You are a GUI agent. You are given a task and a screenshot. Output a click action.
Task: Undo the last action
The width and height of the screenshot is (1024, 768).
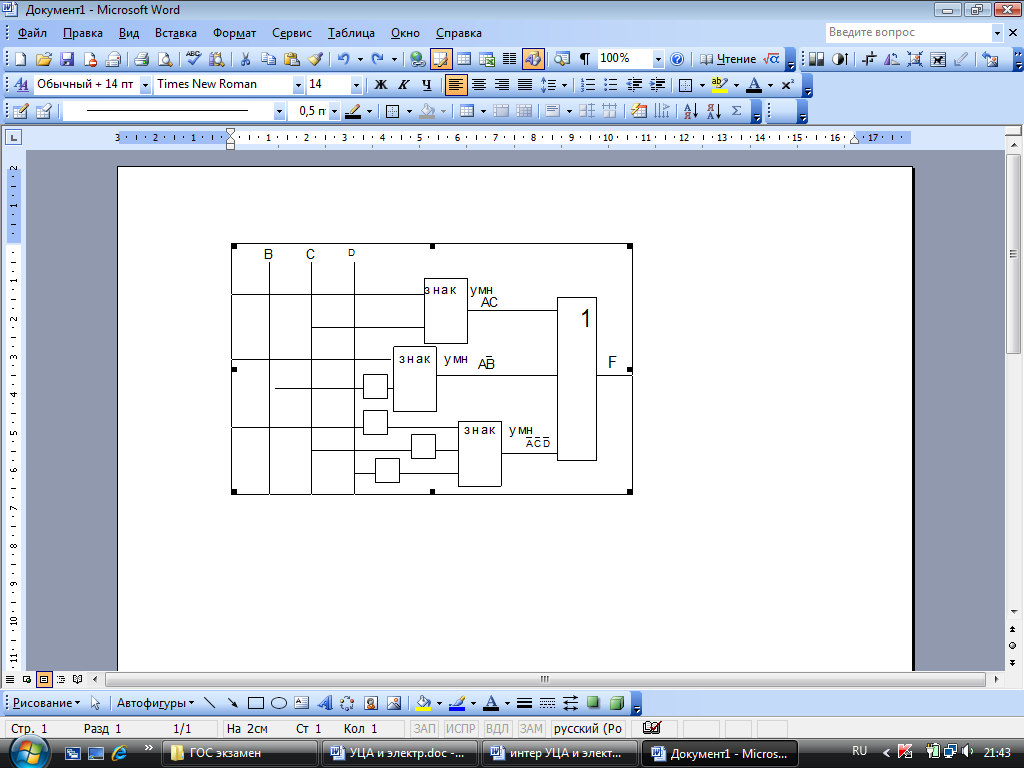[344, 59]
